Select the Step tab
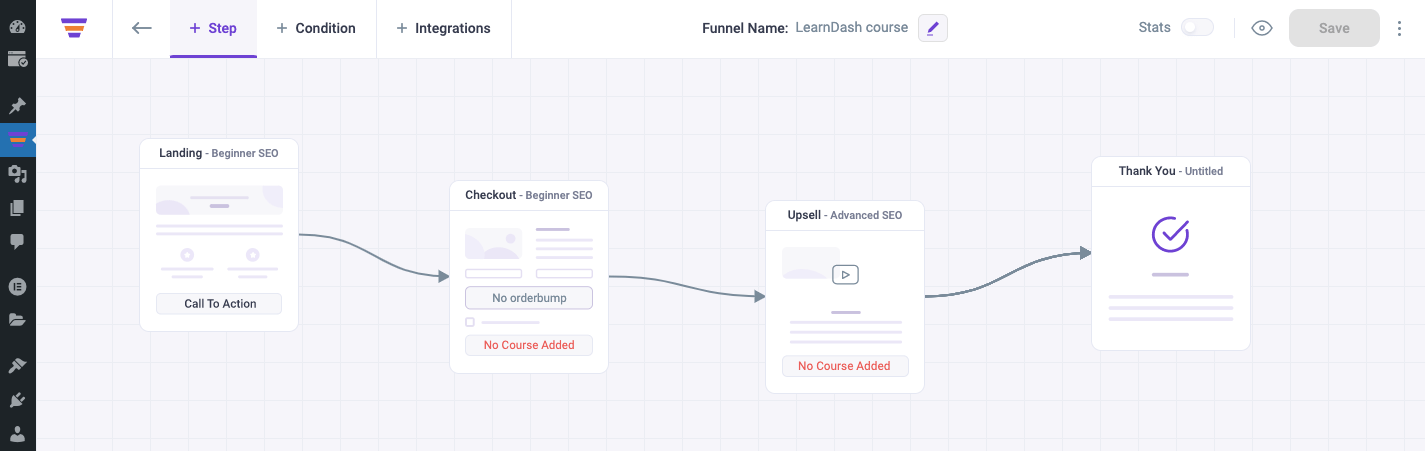This screenshot has height=451, width=1425. click(x=213, y=28)
